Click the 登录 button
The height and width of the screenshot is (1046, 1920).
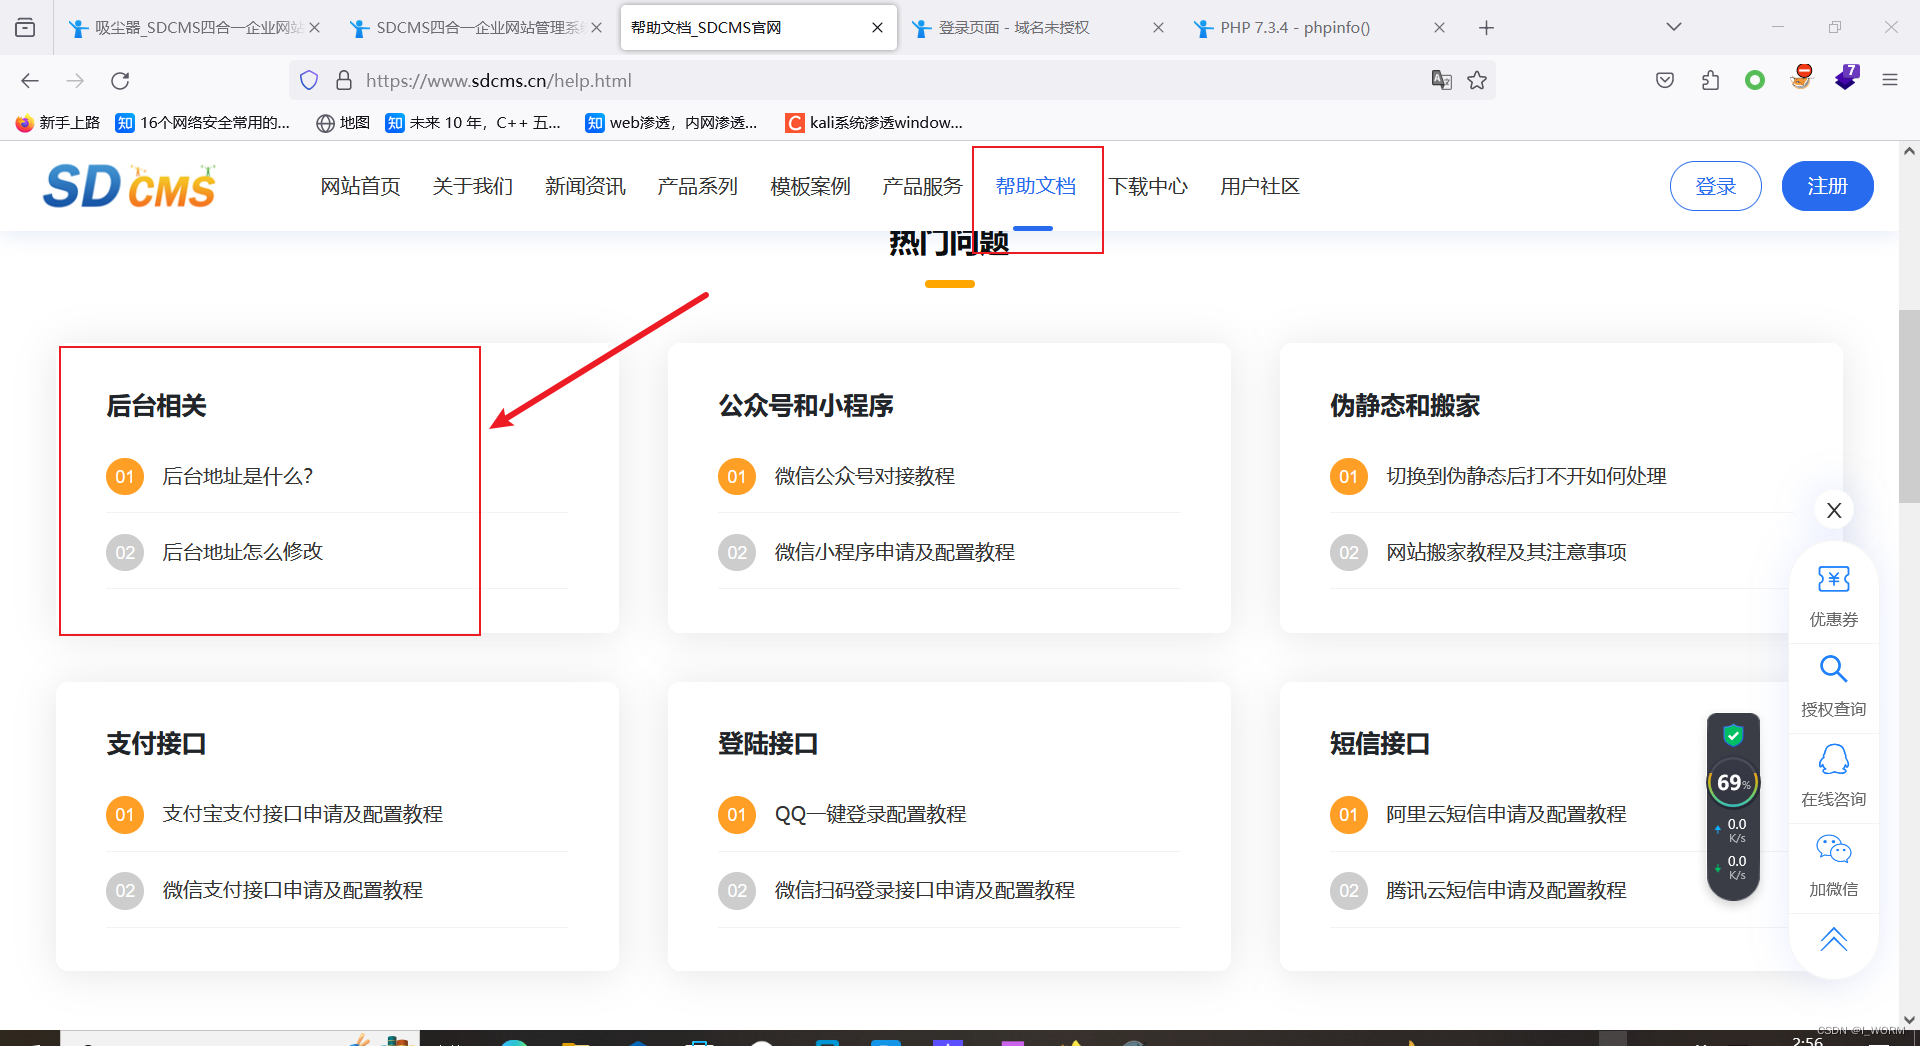pyautogui.click(x=1715, y=186)
